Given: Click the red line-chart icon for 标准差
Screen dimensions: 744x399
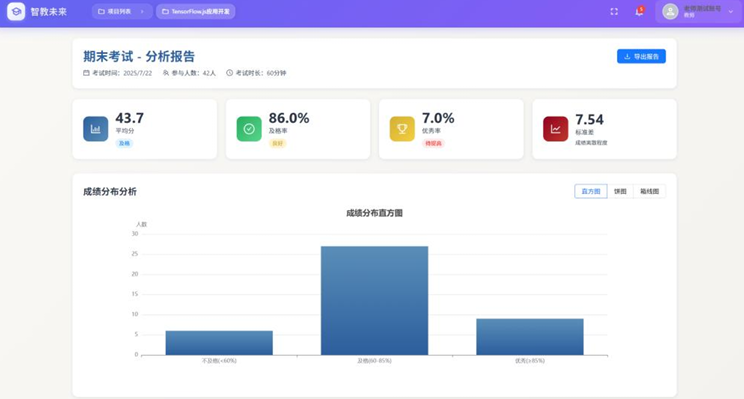Looking at the screenshot, I should click(556, 129).
